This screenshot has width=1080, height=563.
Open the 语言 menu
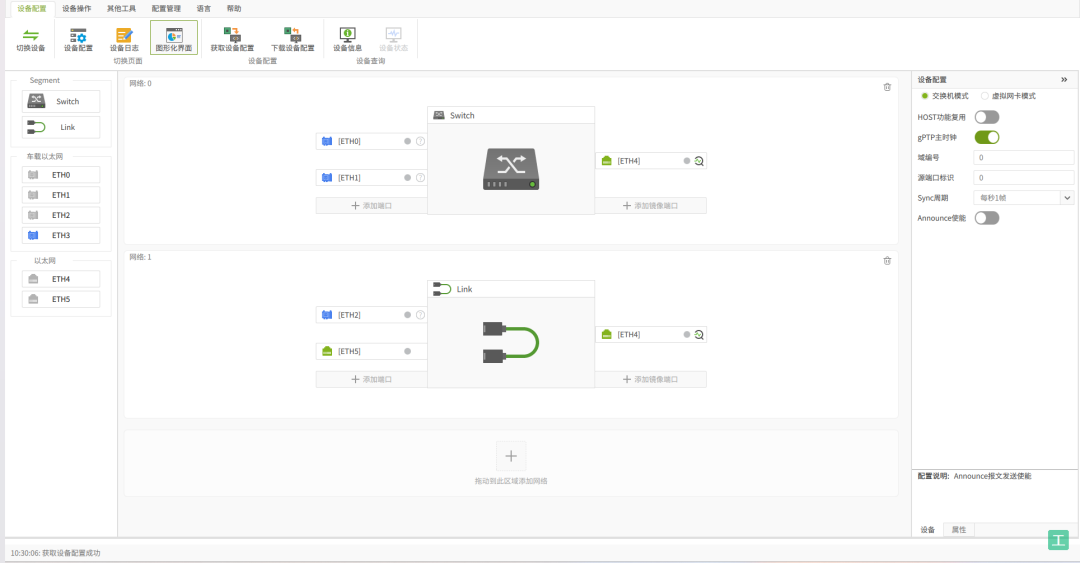click(x=204, y=8)
